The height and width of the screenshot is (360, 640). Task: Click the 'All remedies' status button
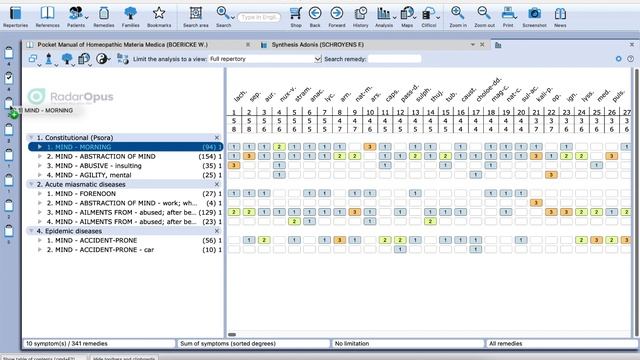click(562, 344)
